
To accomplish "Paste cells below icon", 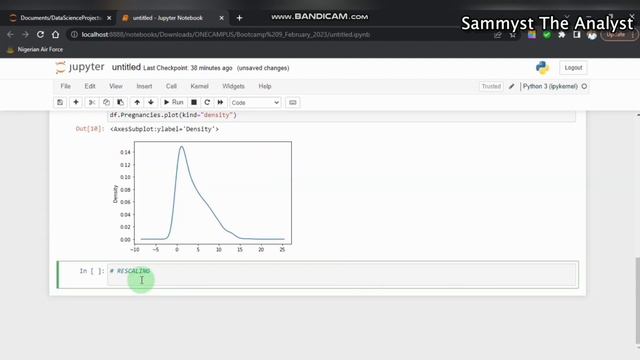I will point(120,102).
